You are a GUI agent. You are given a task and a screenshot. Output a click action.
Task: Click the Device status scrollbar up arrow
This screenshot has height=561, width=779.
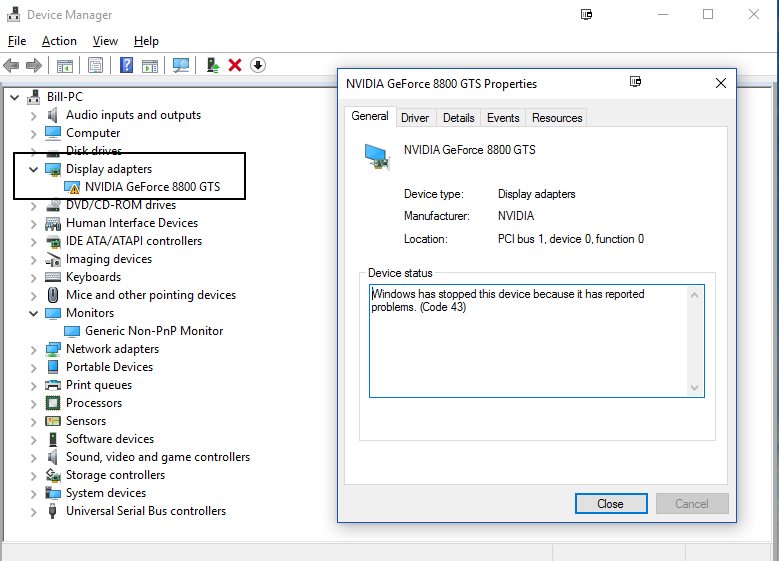pos(695,295)
